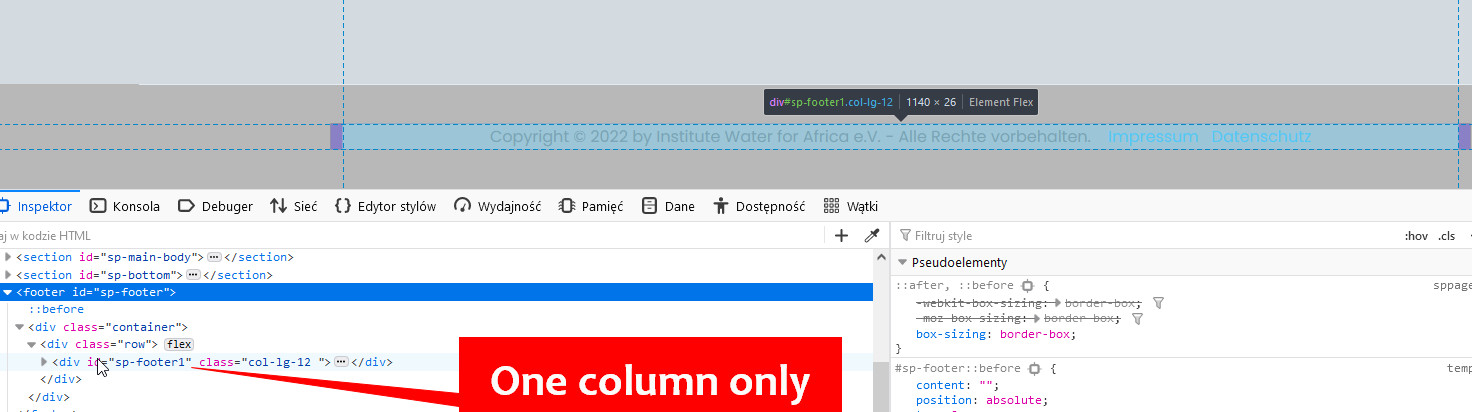Click the Dane storage icon

coord(649,206)
